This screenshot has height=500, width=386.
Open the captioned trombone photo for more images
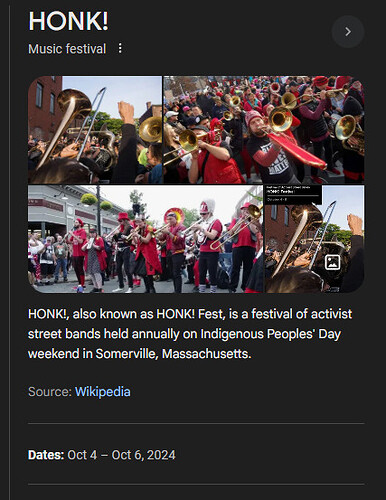pos(314,239)
